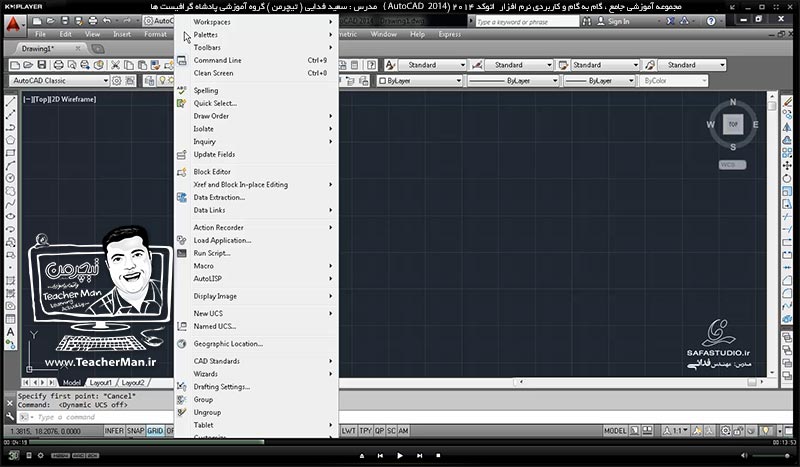Click the Table Style icon
The height and width of the screenshot is (467, 800).
(563, 65)
